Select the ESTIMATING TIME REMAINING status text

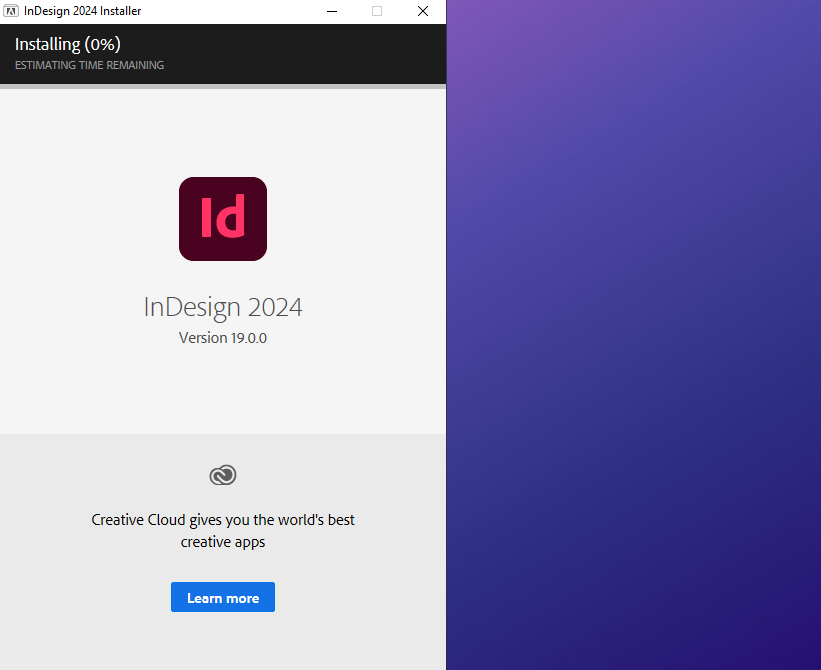tap(89, 65)
